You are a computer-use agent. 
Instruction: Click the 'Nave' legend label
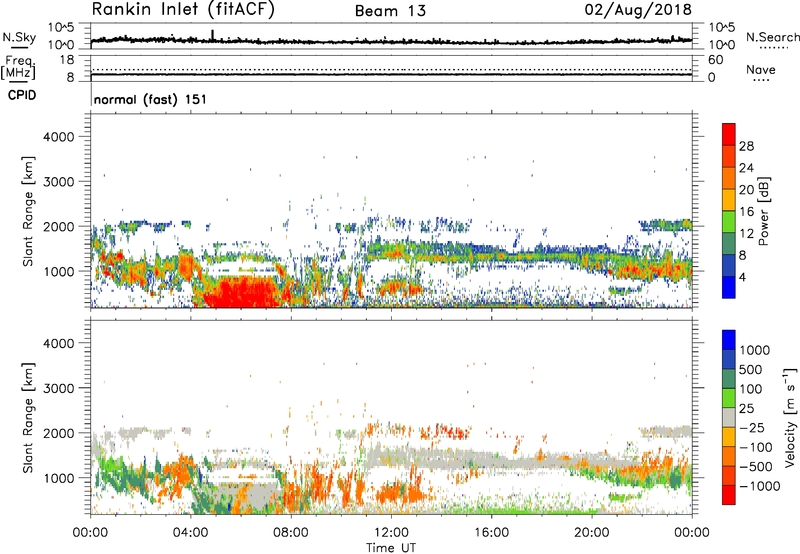pos(761,69)
